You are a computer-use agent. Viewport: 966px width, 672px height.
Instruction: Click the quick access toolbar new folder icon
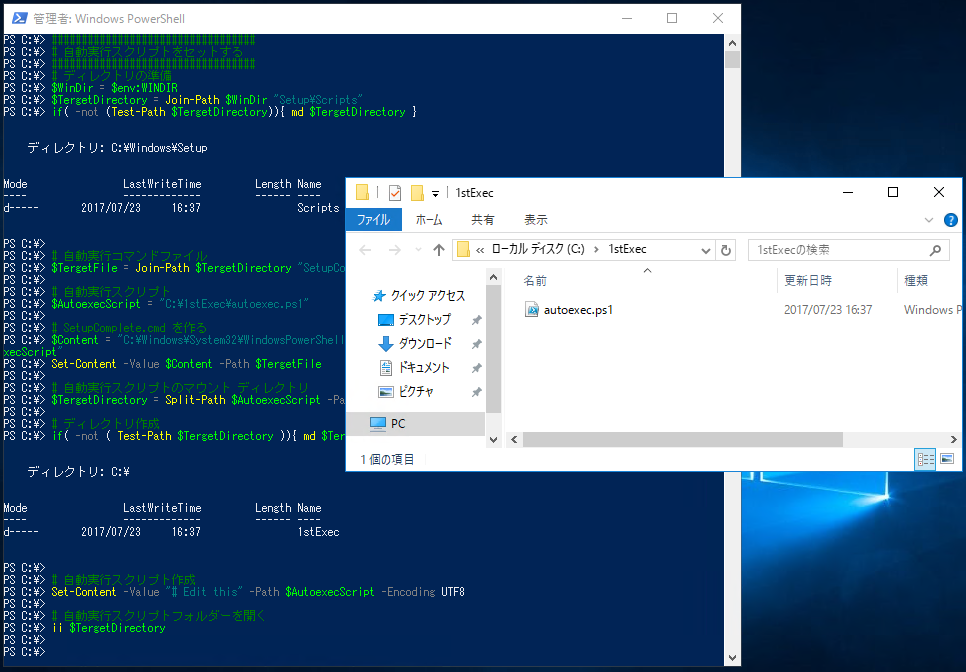[417, 193]
